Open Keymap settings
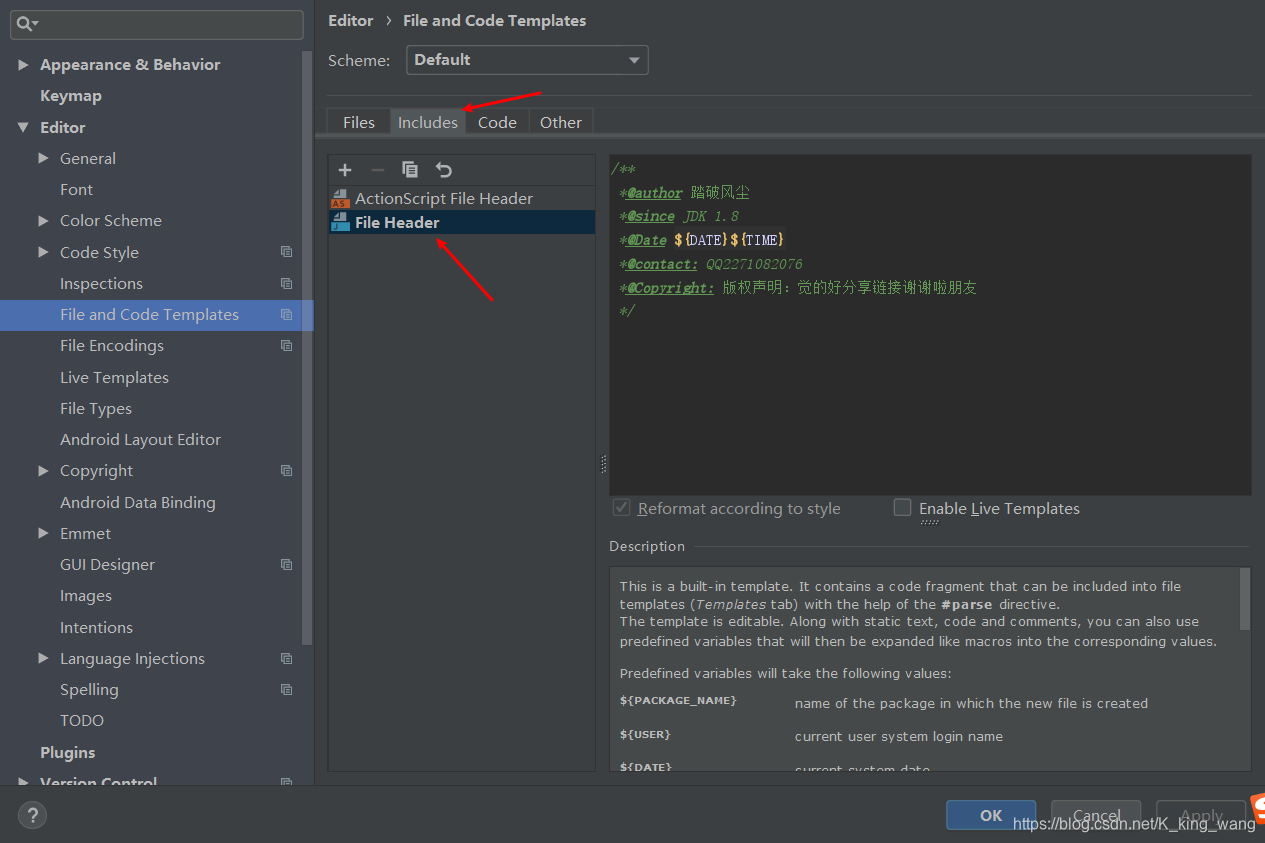Viewport: 1265px width, 843px height. point(71,96)
